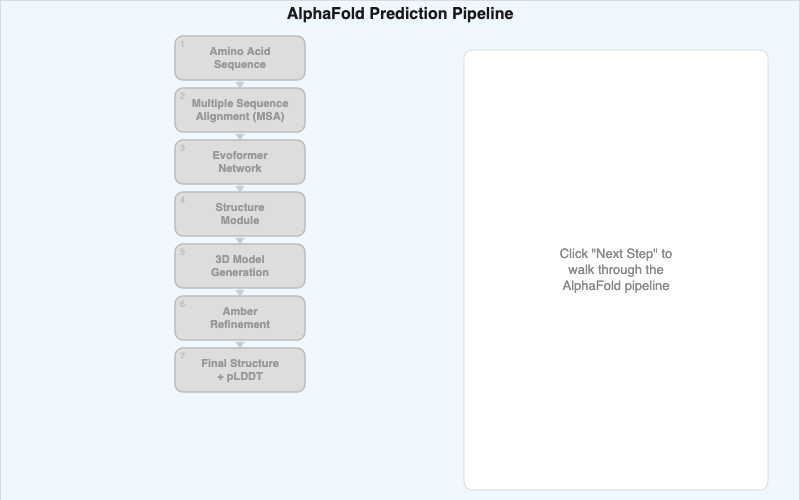Click the "Click Next Step" placeholder text
The image size is (800, 500).
615,270
